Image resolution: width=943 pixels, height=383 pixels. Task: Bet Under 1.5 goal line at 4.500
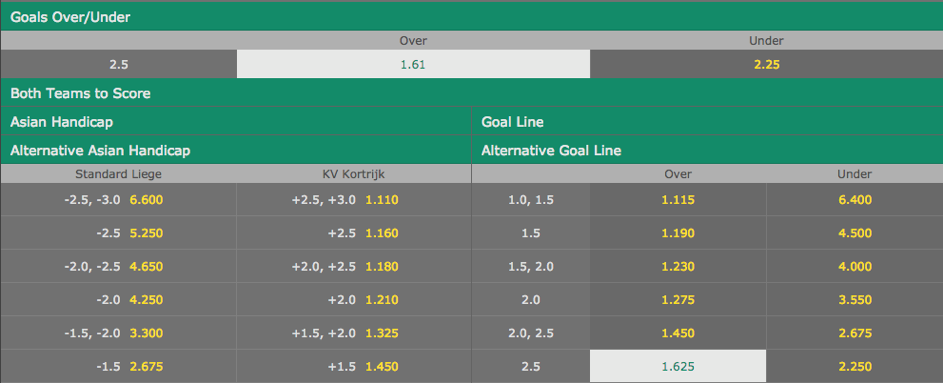pos(855,233)
